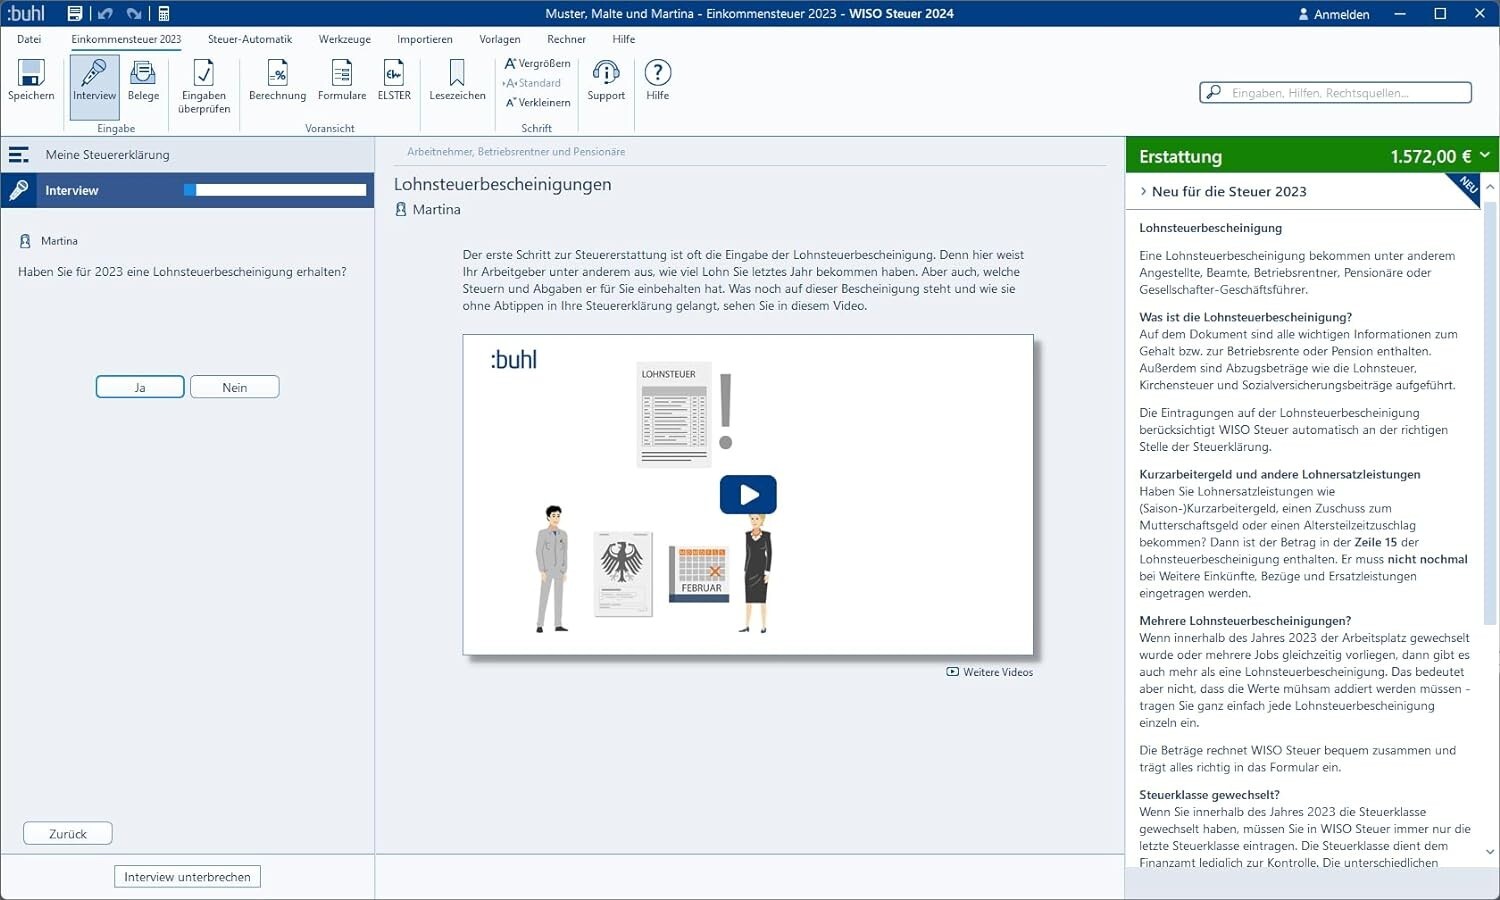Image resolution: width=1500 pixels, height=900 pixels.
Task: Click 'Kurzarbeitergeld und andere Lohnersatzleistungen' heading
Action: point(1279,474)
